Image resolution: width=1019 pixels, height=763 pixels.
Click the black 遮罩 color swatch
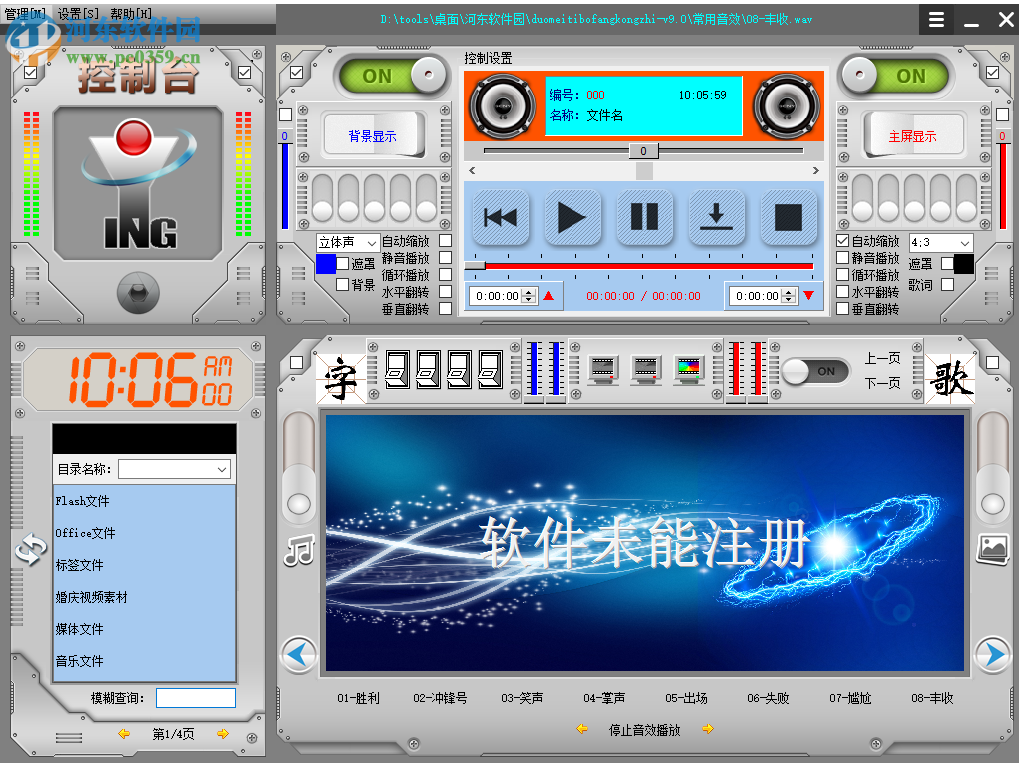point(964,264)
